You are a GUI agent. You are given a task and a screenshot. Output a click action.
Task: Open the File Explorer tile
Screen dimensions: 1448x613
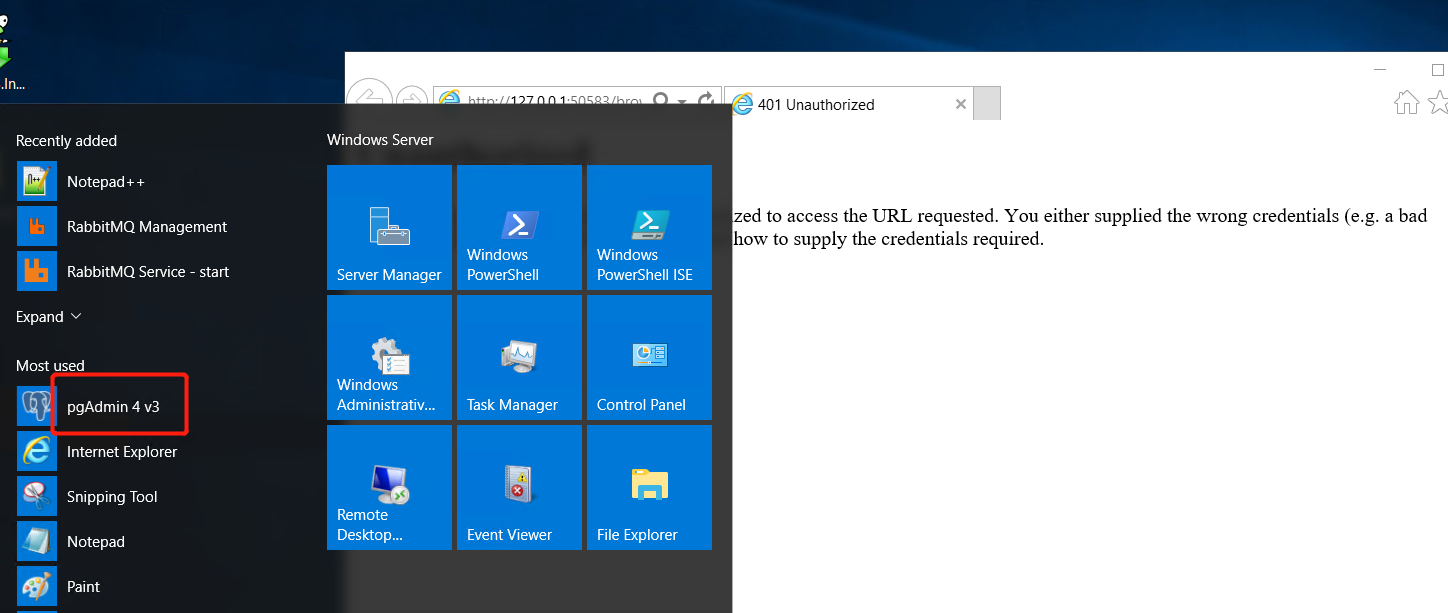pos(649,488)
